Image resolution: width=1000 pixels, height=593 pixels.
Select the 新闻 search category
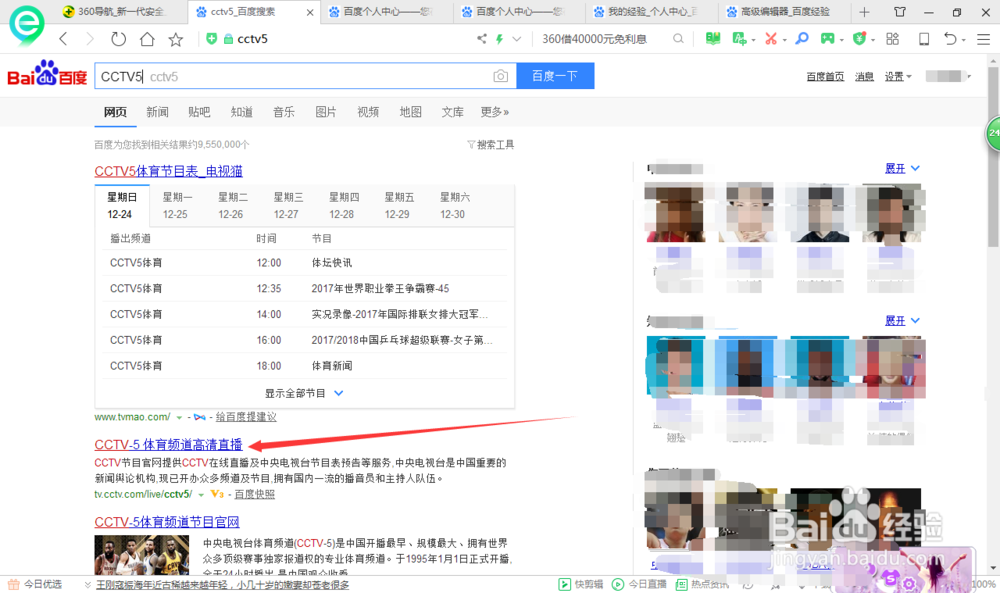[x=157, y=112]
